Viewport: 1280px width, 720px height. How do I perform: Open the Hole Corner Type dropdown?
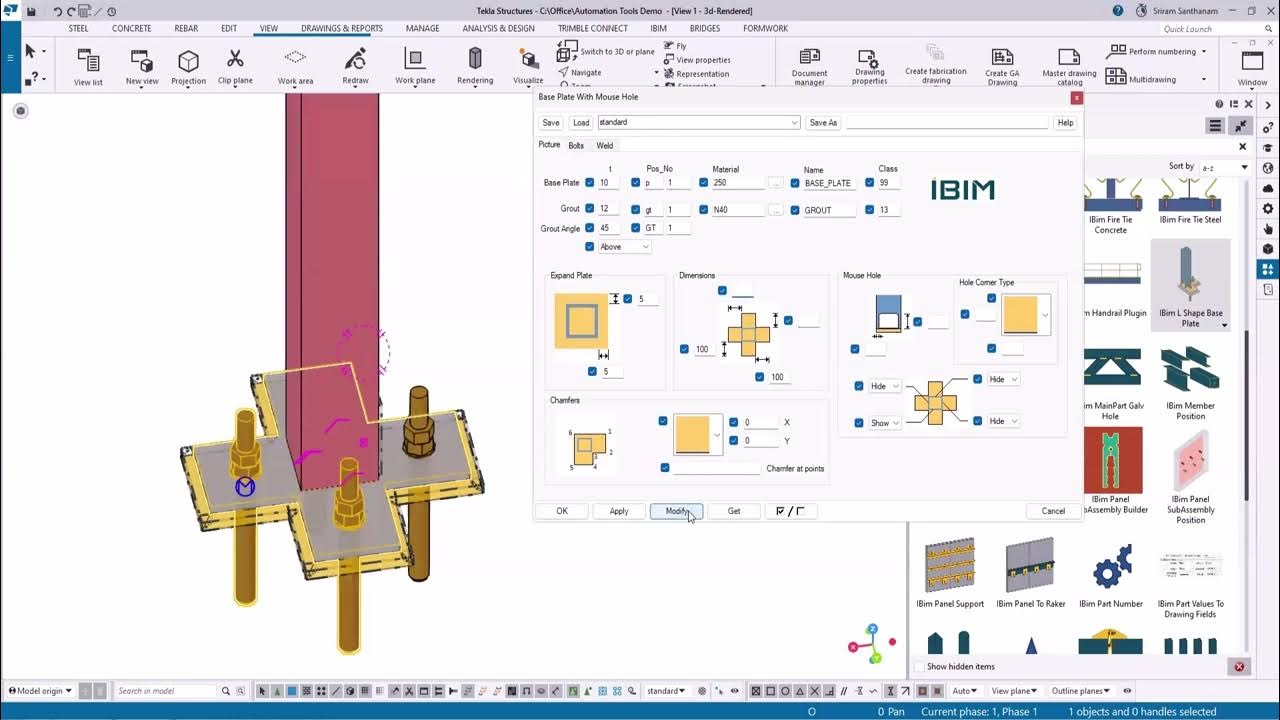point(1027,315)
